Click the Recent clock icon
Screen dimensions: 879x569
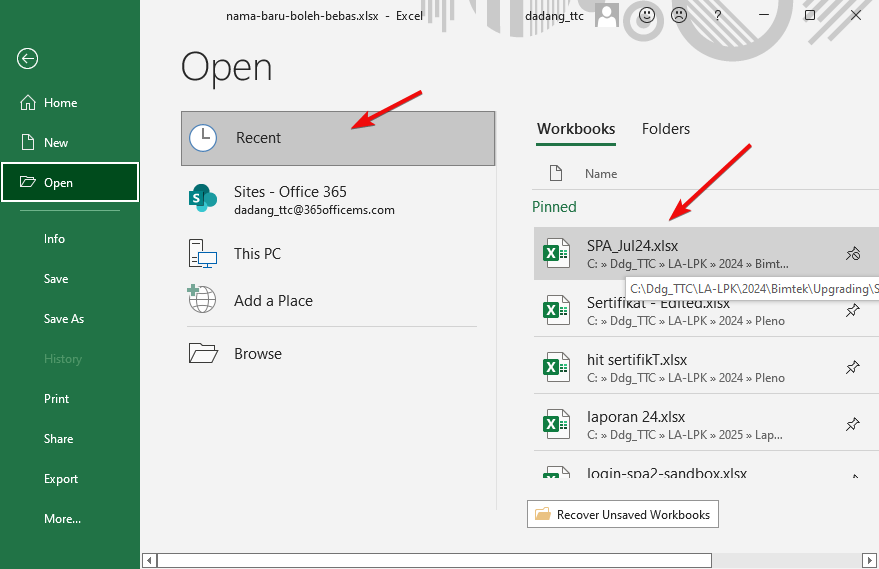[x=203, y=138]
